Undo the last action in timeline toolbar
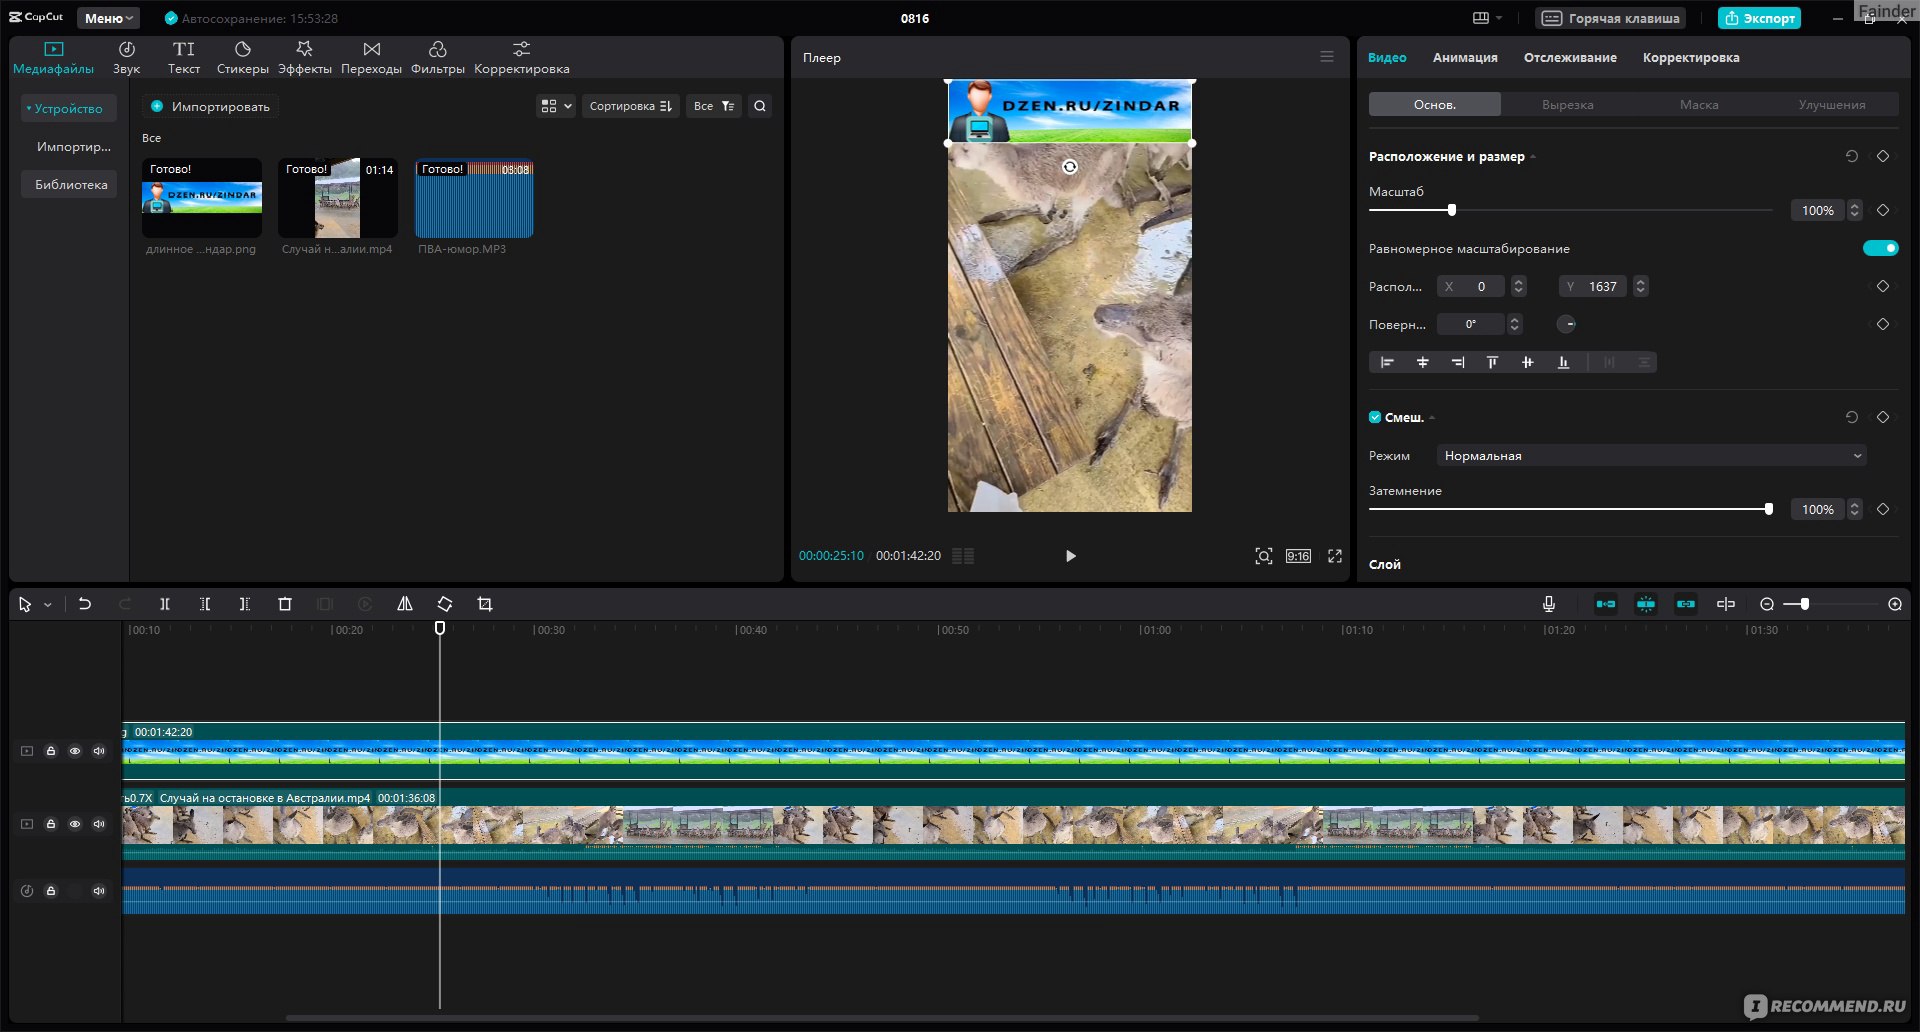This screenshot has width=1920, height=1032. pos(85,604)
